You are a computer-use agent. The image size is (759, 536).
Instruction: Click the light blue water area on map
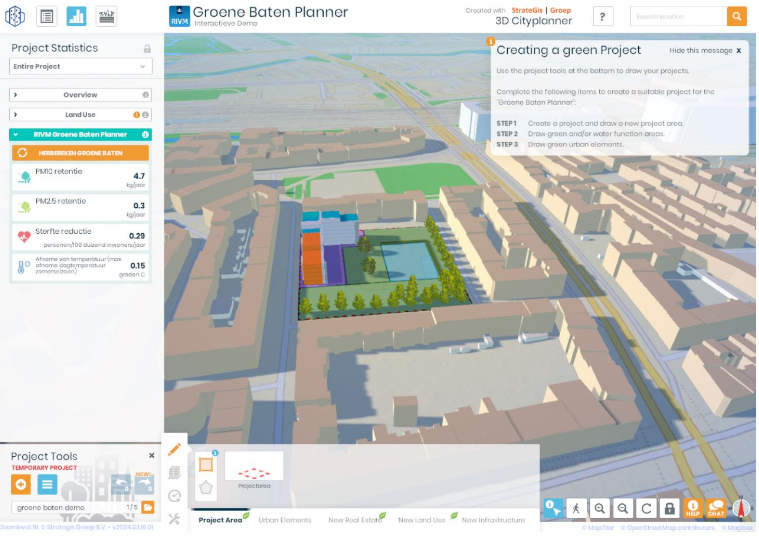point(409,261)
